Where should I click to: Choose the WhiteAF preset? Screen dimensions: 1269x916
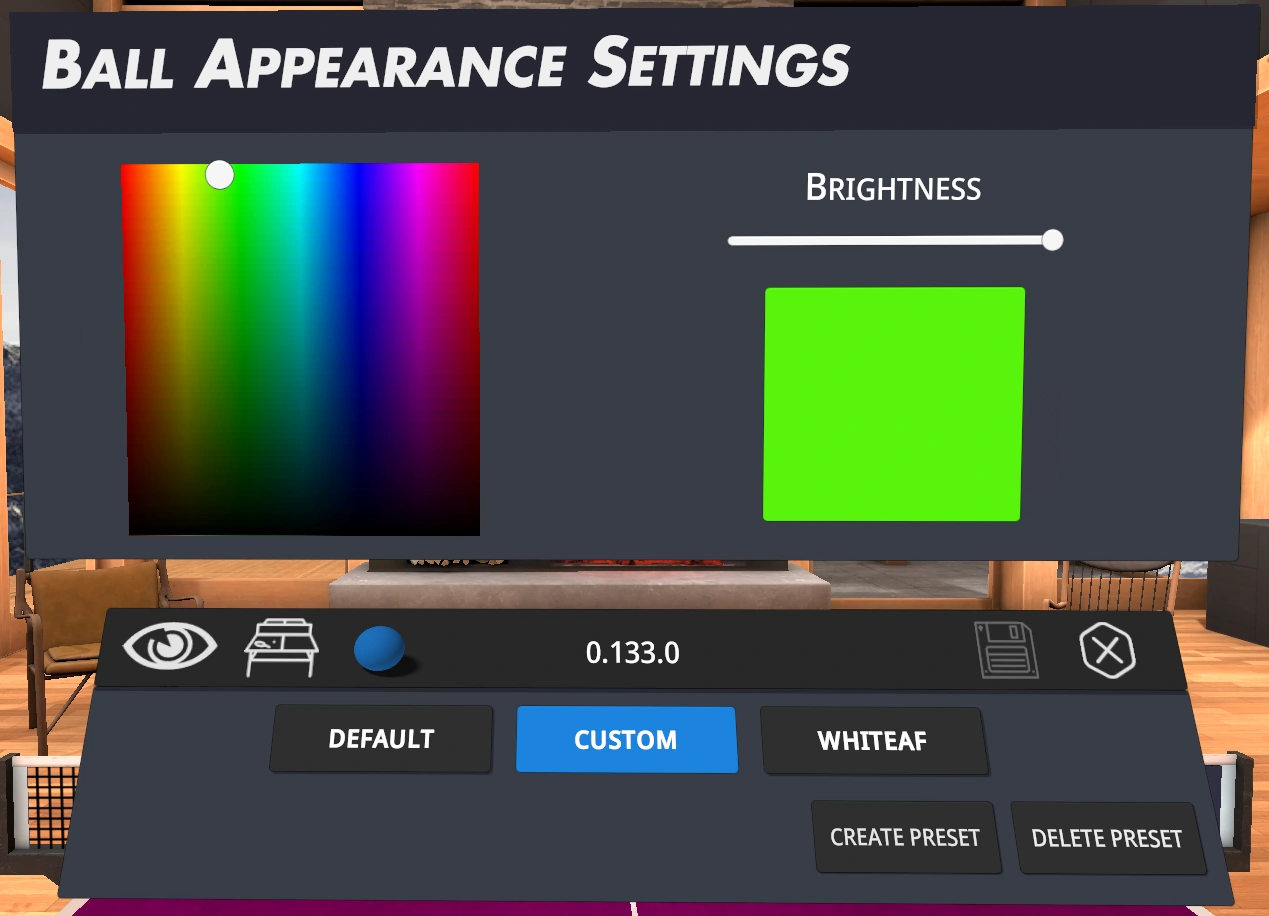(x=872, y=741)
